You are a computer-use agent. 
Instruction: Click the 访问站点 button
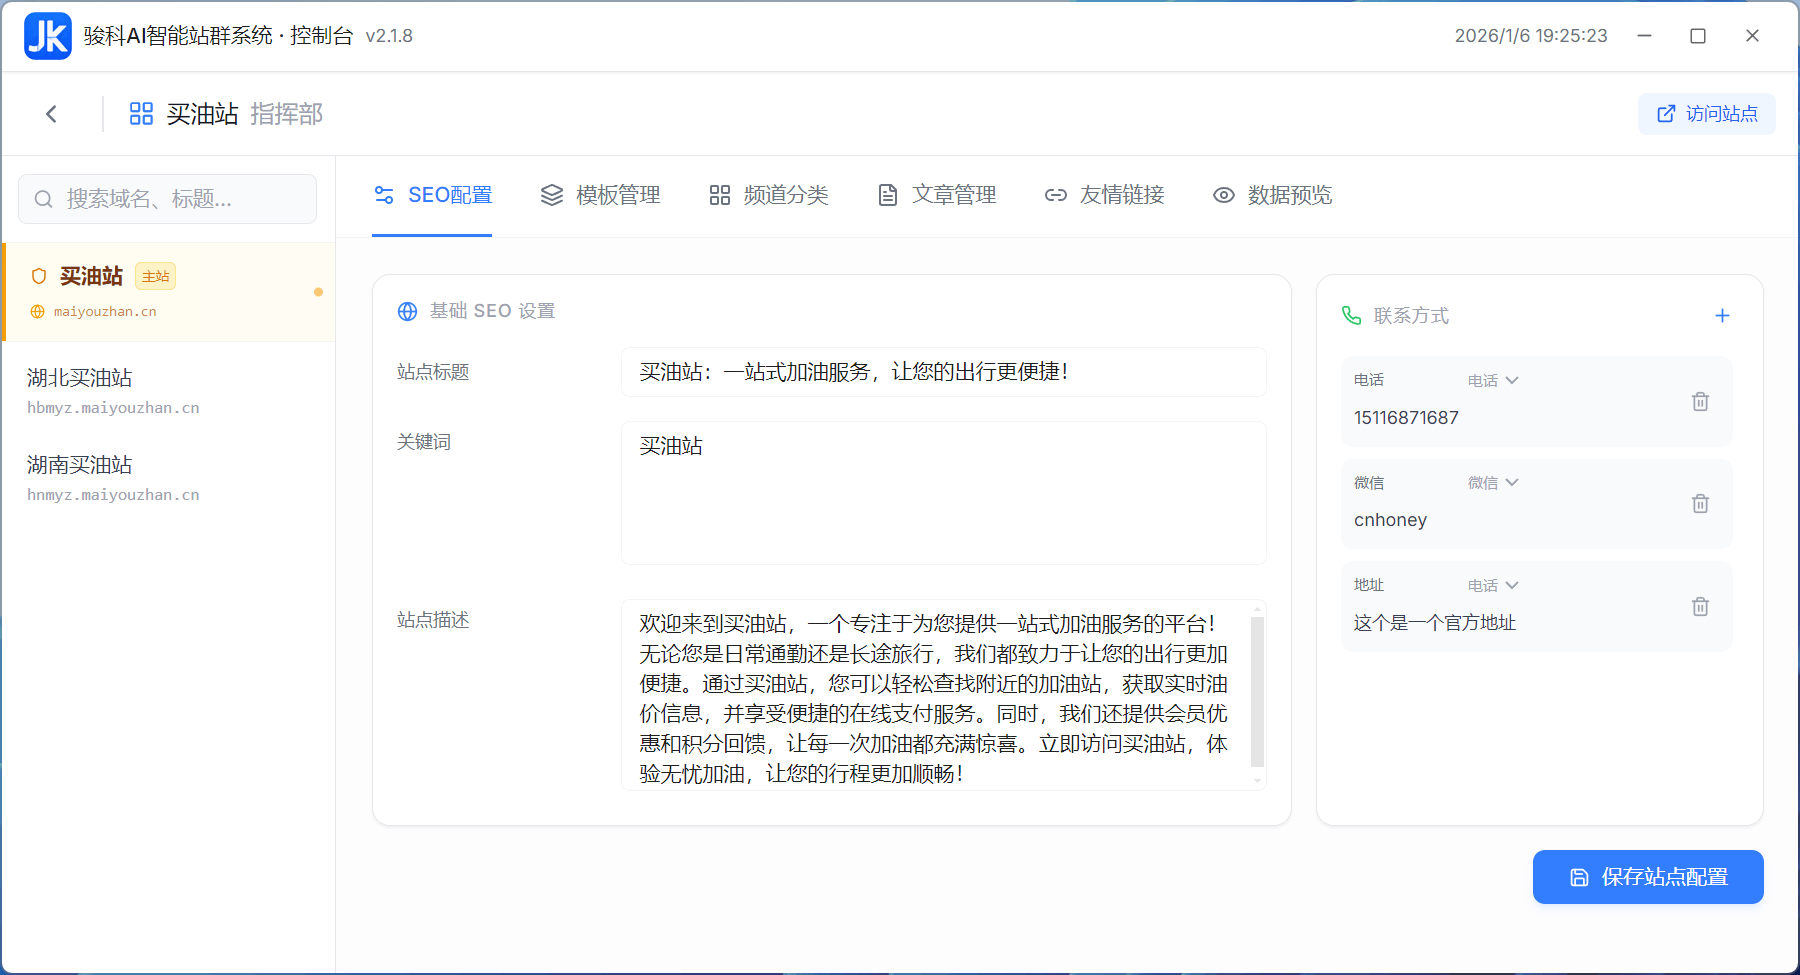1706,113
